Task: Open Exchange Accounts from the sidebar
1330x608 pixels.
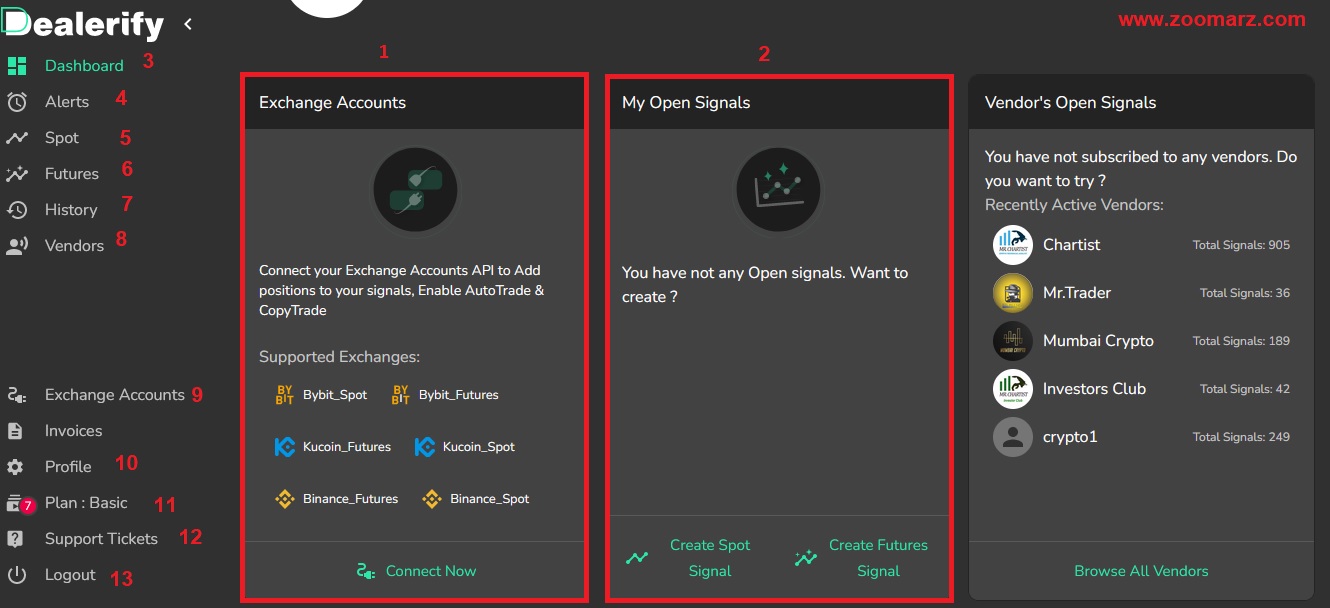Action: (115, 395)
